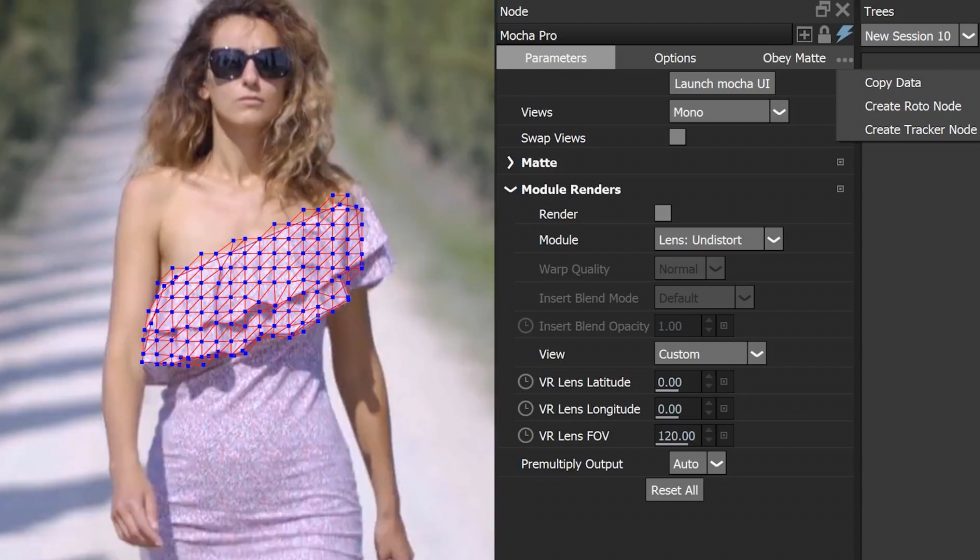The height and width of the screenshot is (560, 980).
Task: Open the three-dots overflow menu beside Obey Matte
Action: [x=845, y=59]
